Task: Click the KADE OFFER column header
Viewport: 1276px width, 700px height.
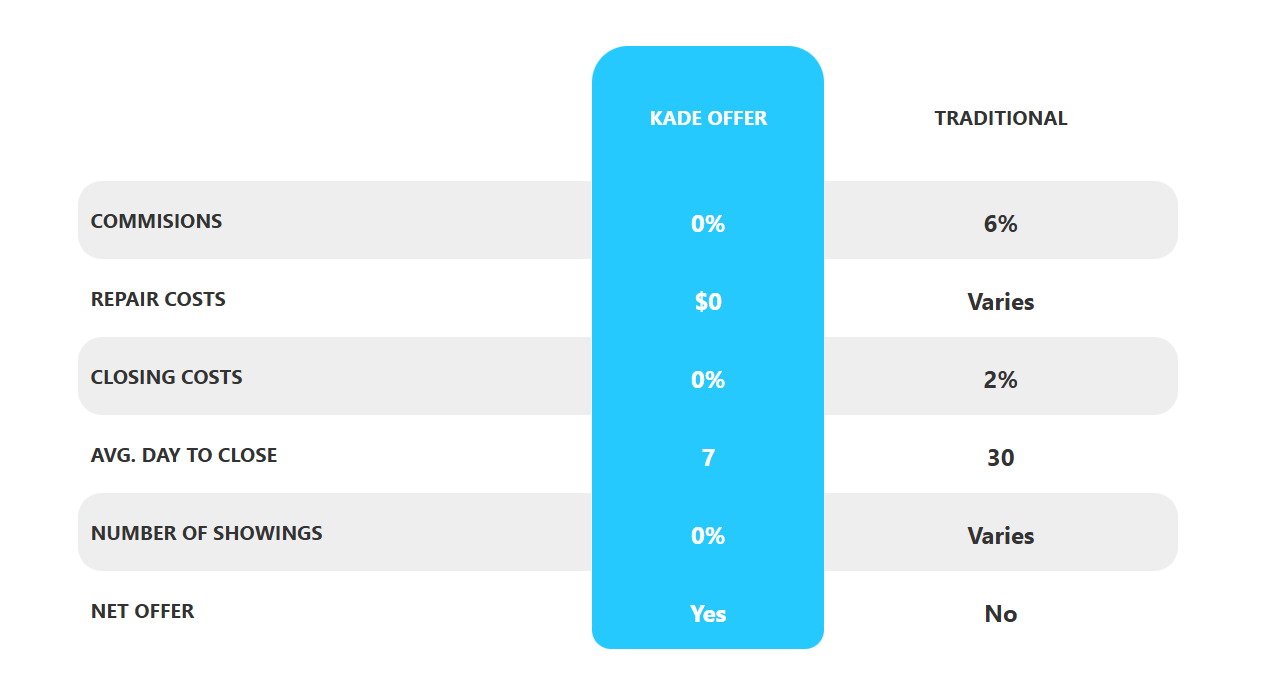Action: pyautogui.click(x=708, y=118)
